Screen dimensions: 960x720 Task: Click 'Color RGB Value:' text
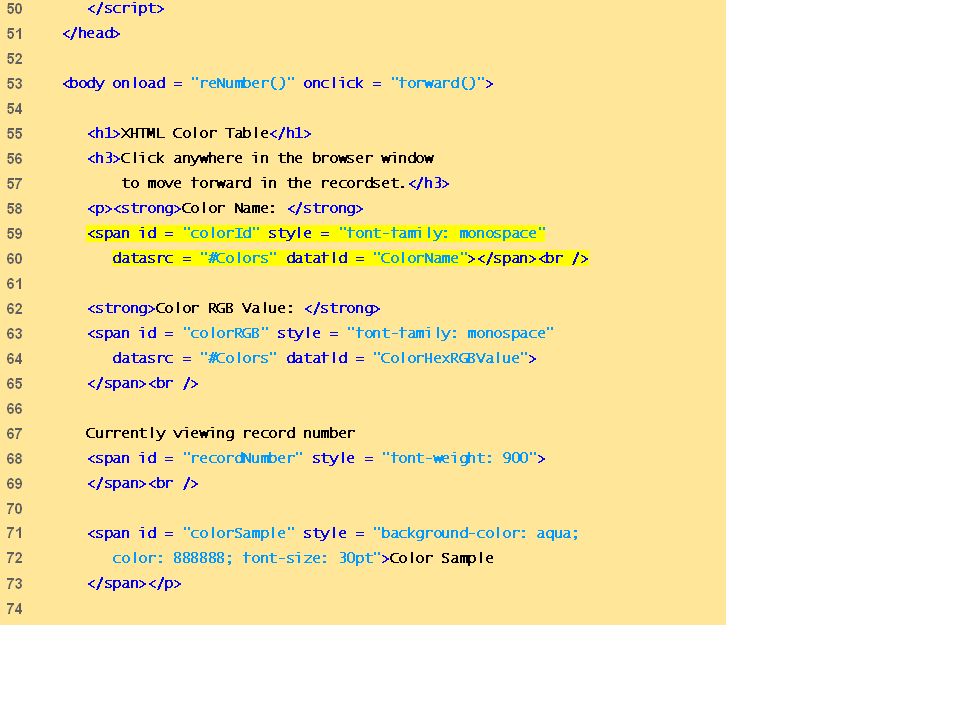click(x=225, y=308)
